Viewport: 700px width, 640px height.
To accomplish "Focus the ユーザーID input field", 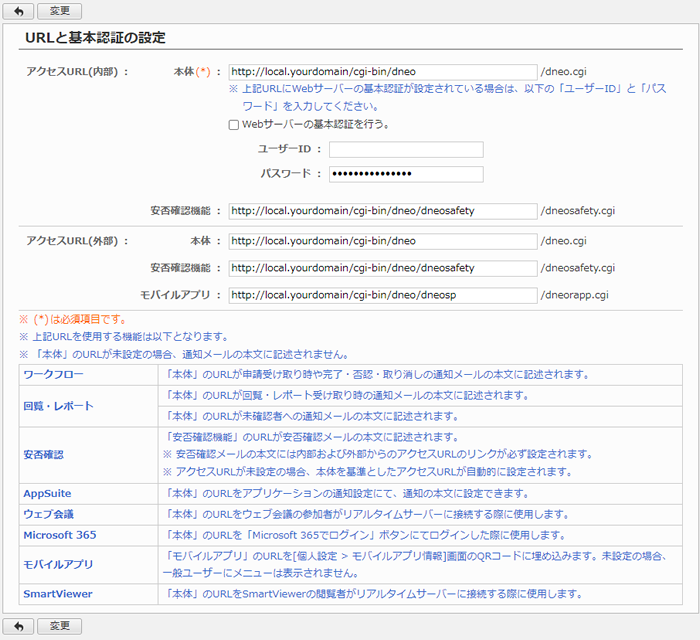I will coord(406,149).
